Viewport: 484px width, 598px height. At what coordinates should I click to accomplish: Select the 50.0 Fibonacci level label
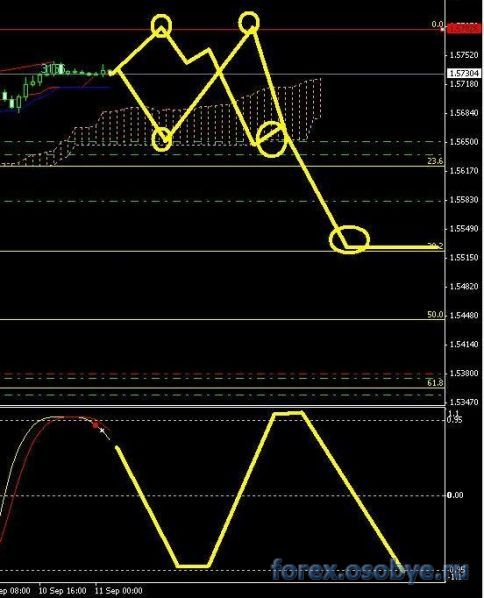[x=435, y=315]
